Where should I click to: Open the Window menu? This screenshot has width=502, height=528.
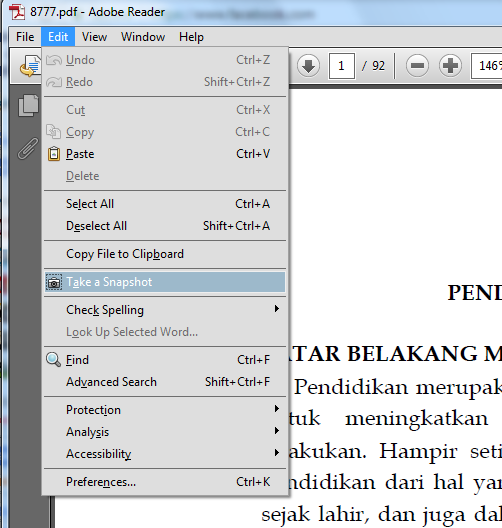click(143, 37)
